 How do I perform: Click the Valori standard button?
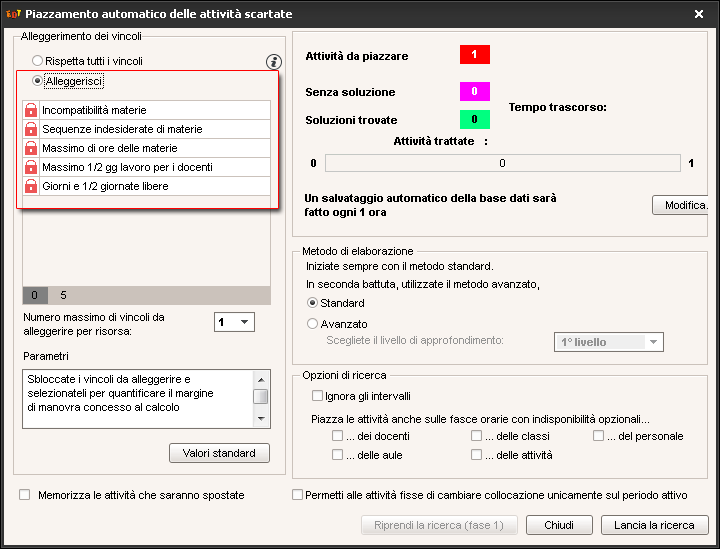click(x=219, y=453)
